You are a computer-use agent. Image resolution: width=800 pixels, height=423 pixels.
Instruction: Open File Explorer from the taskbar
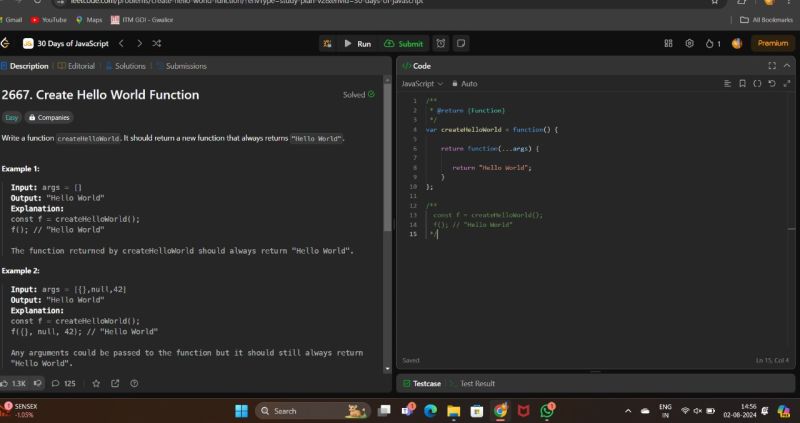(x=454, y=411)
